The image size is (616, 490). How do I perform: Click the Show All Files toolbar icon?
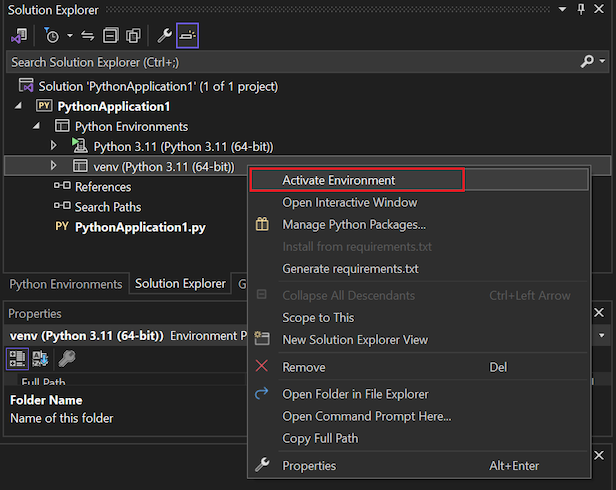coord(132,36)
